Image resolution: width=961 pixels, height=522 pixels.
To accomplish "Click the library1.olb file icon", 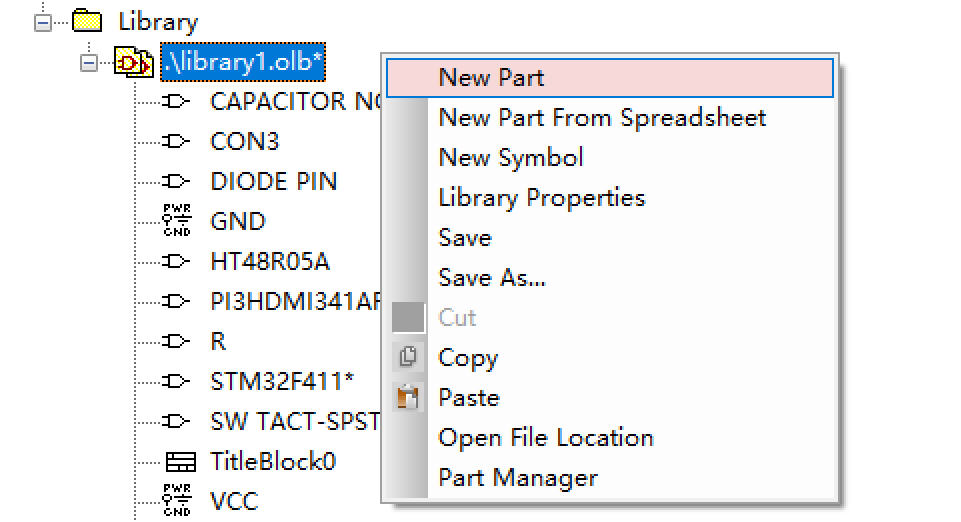I will [x=134, y=62].
